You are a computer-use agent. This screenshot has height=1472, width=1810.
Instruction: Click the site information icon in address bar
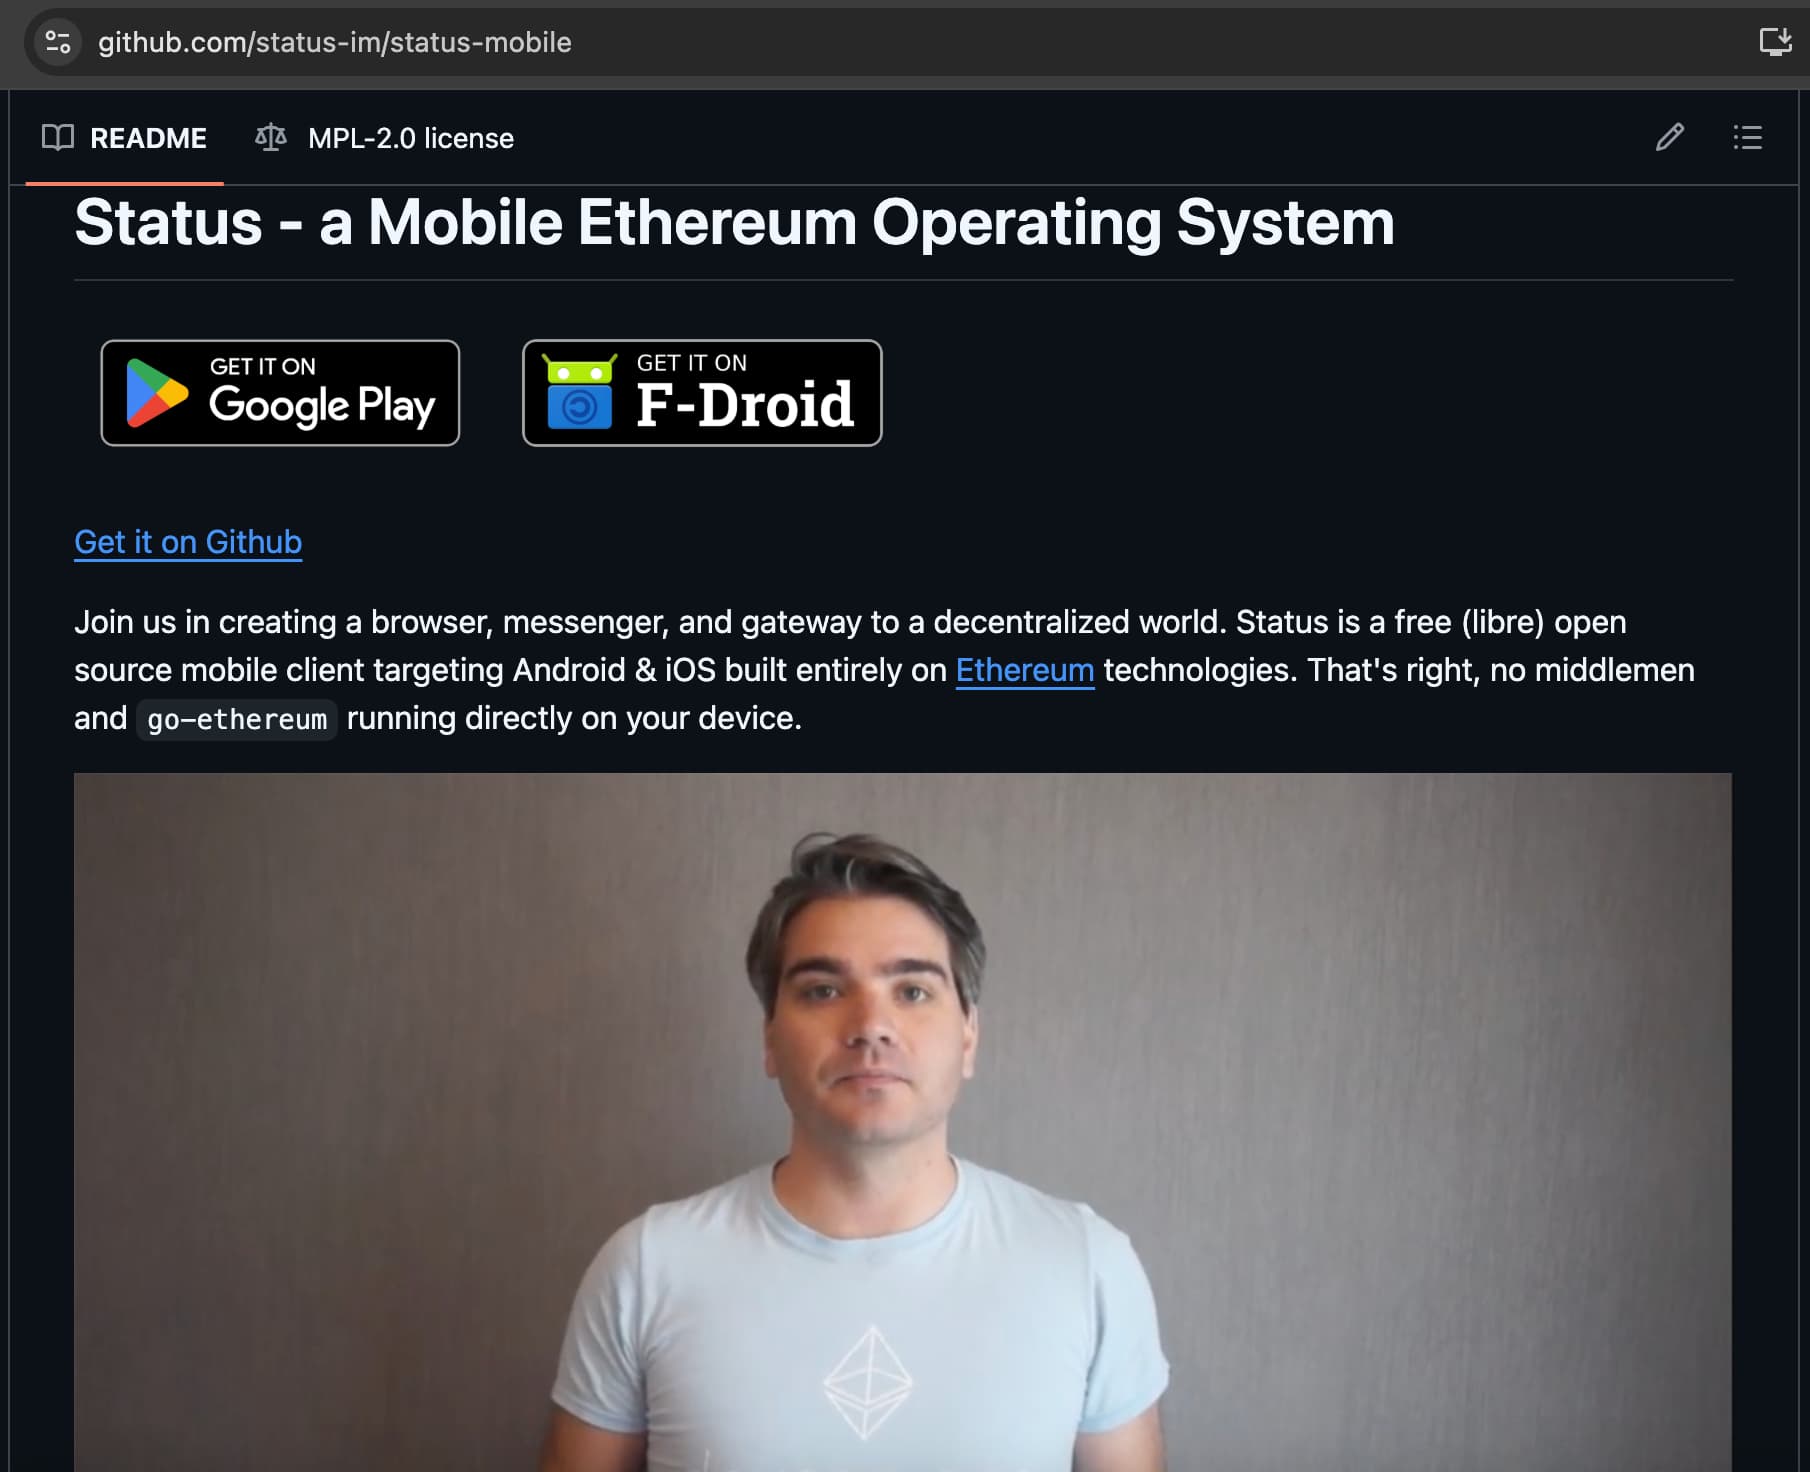click(x=58, y=42)
